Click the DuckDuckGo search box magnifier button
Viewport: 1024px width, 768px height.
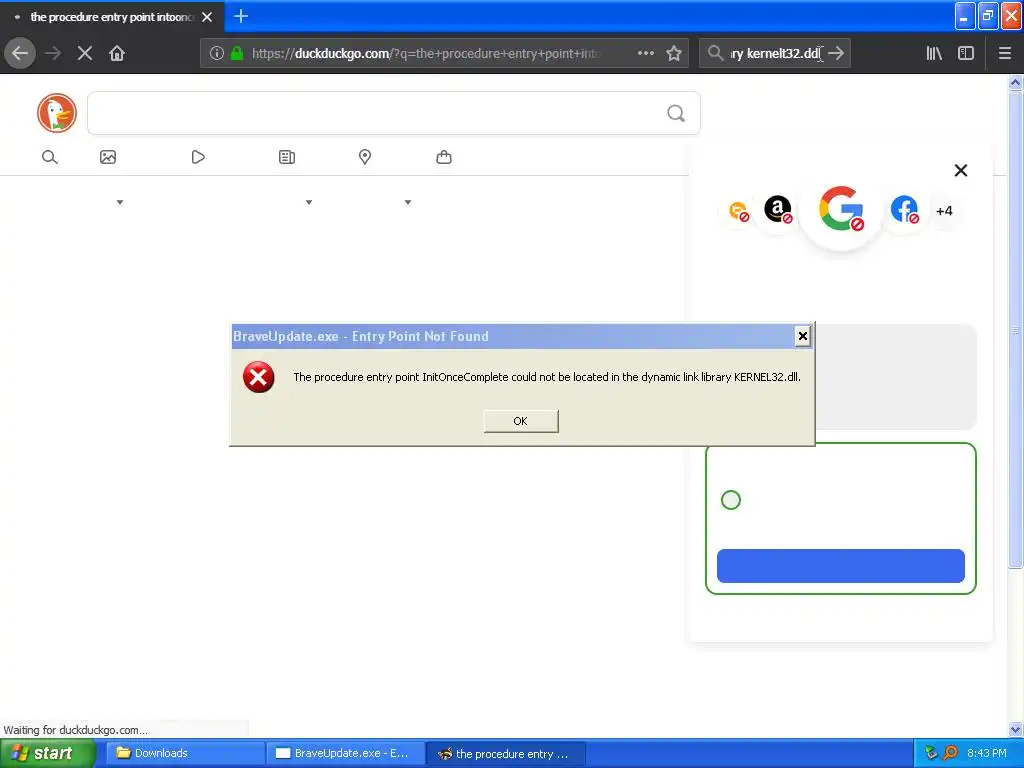[x=676, y=114]
